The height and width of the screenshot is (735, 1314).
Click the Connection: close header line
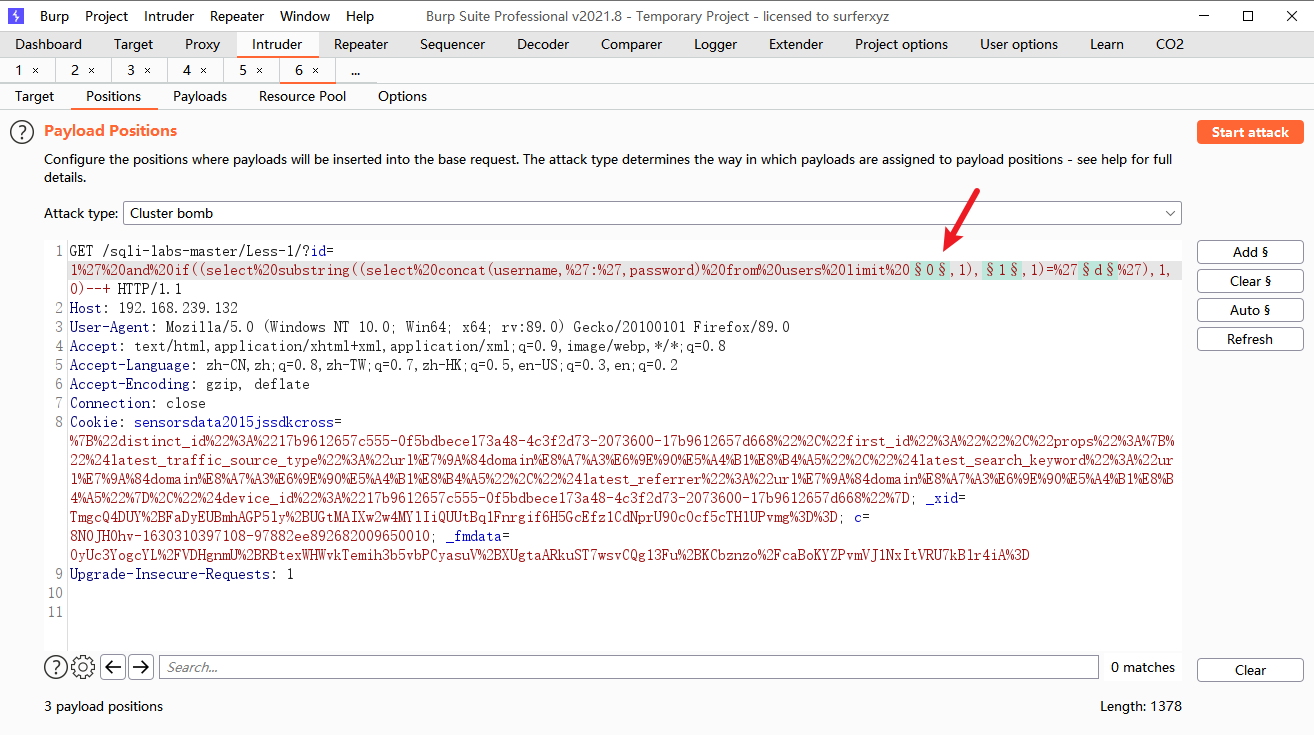(x=137, y=403)
